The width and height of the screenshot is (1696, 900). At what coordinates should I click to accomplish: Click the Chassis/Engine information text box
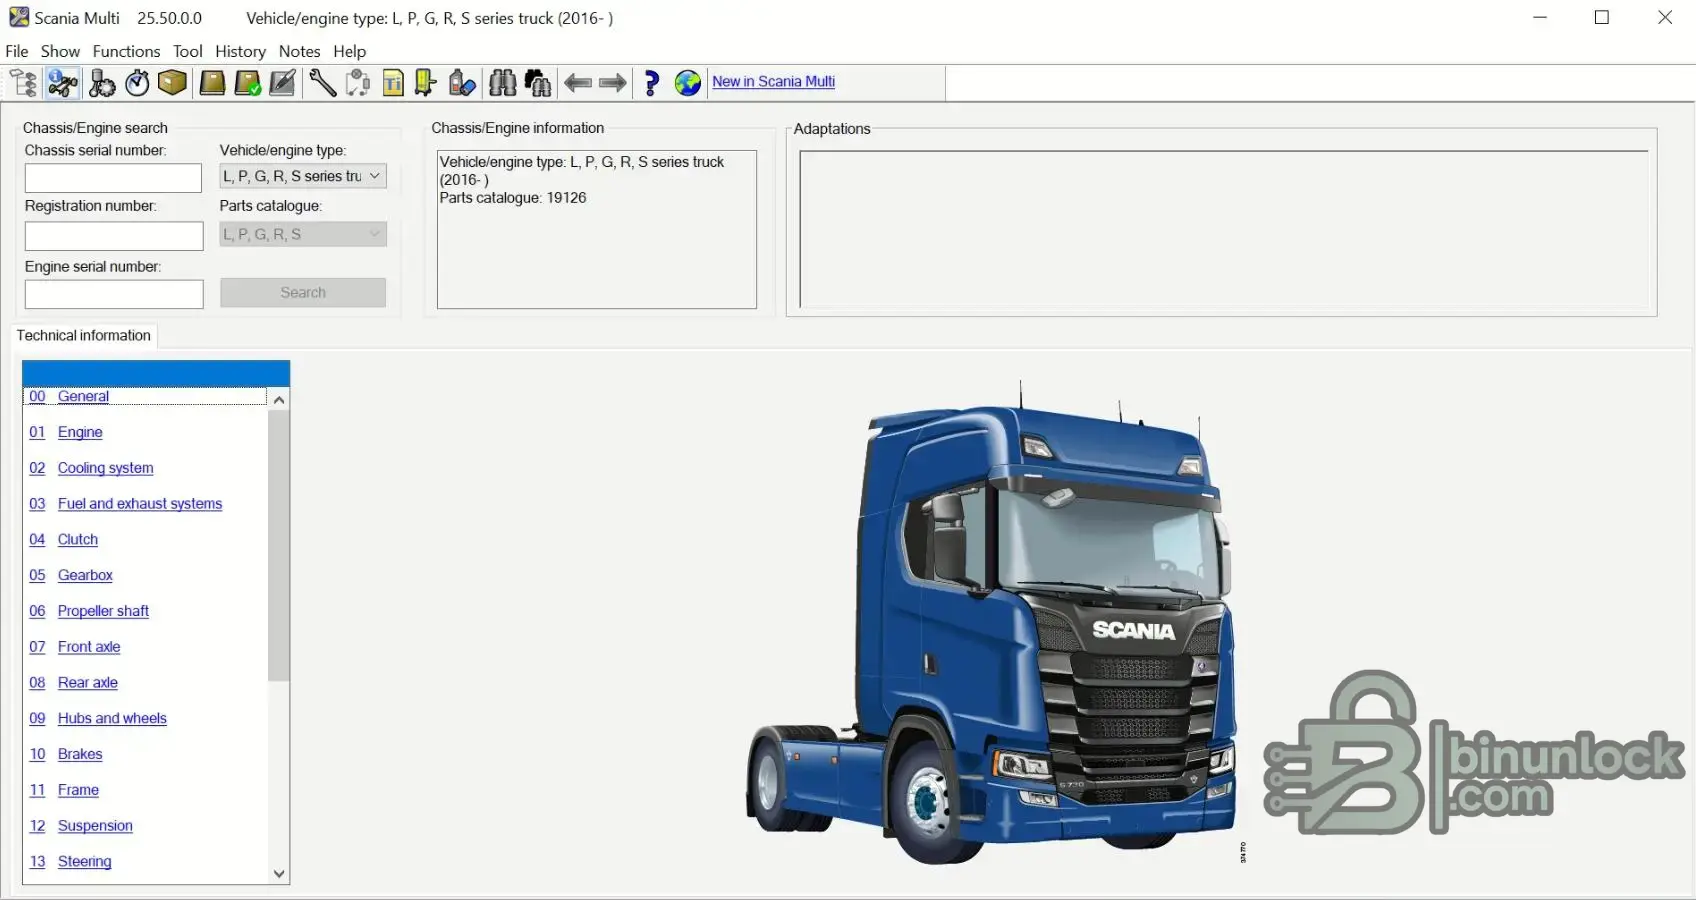(597, 229)
